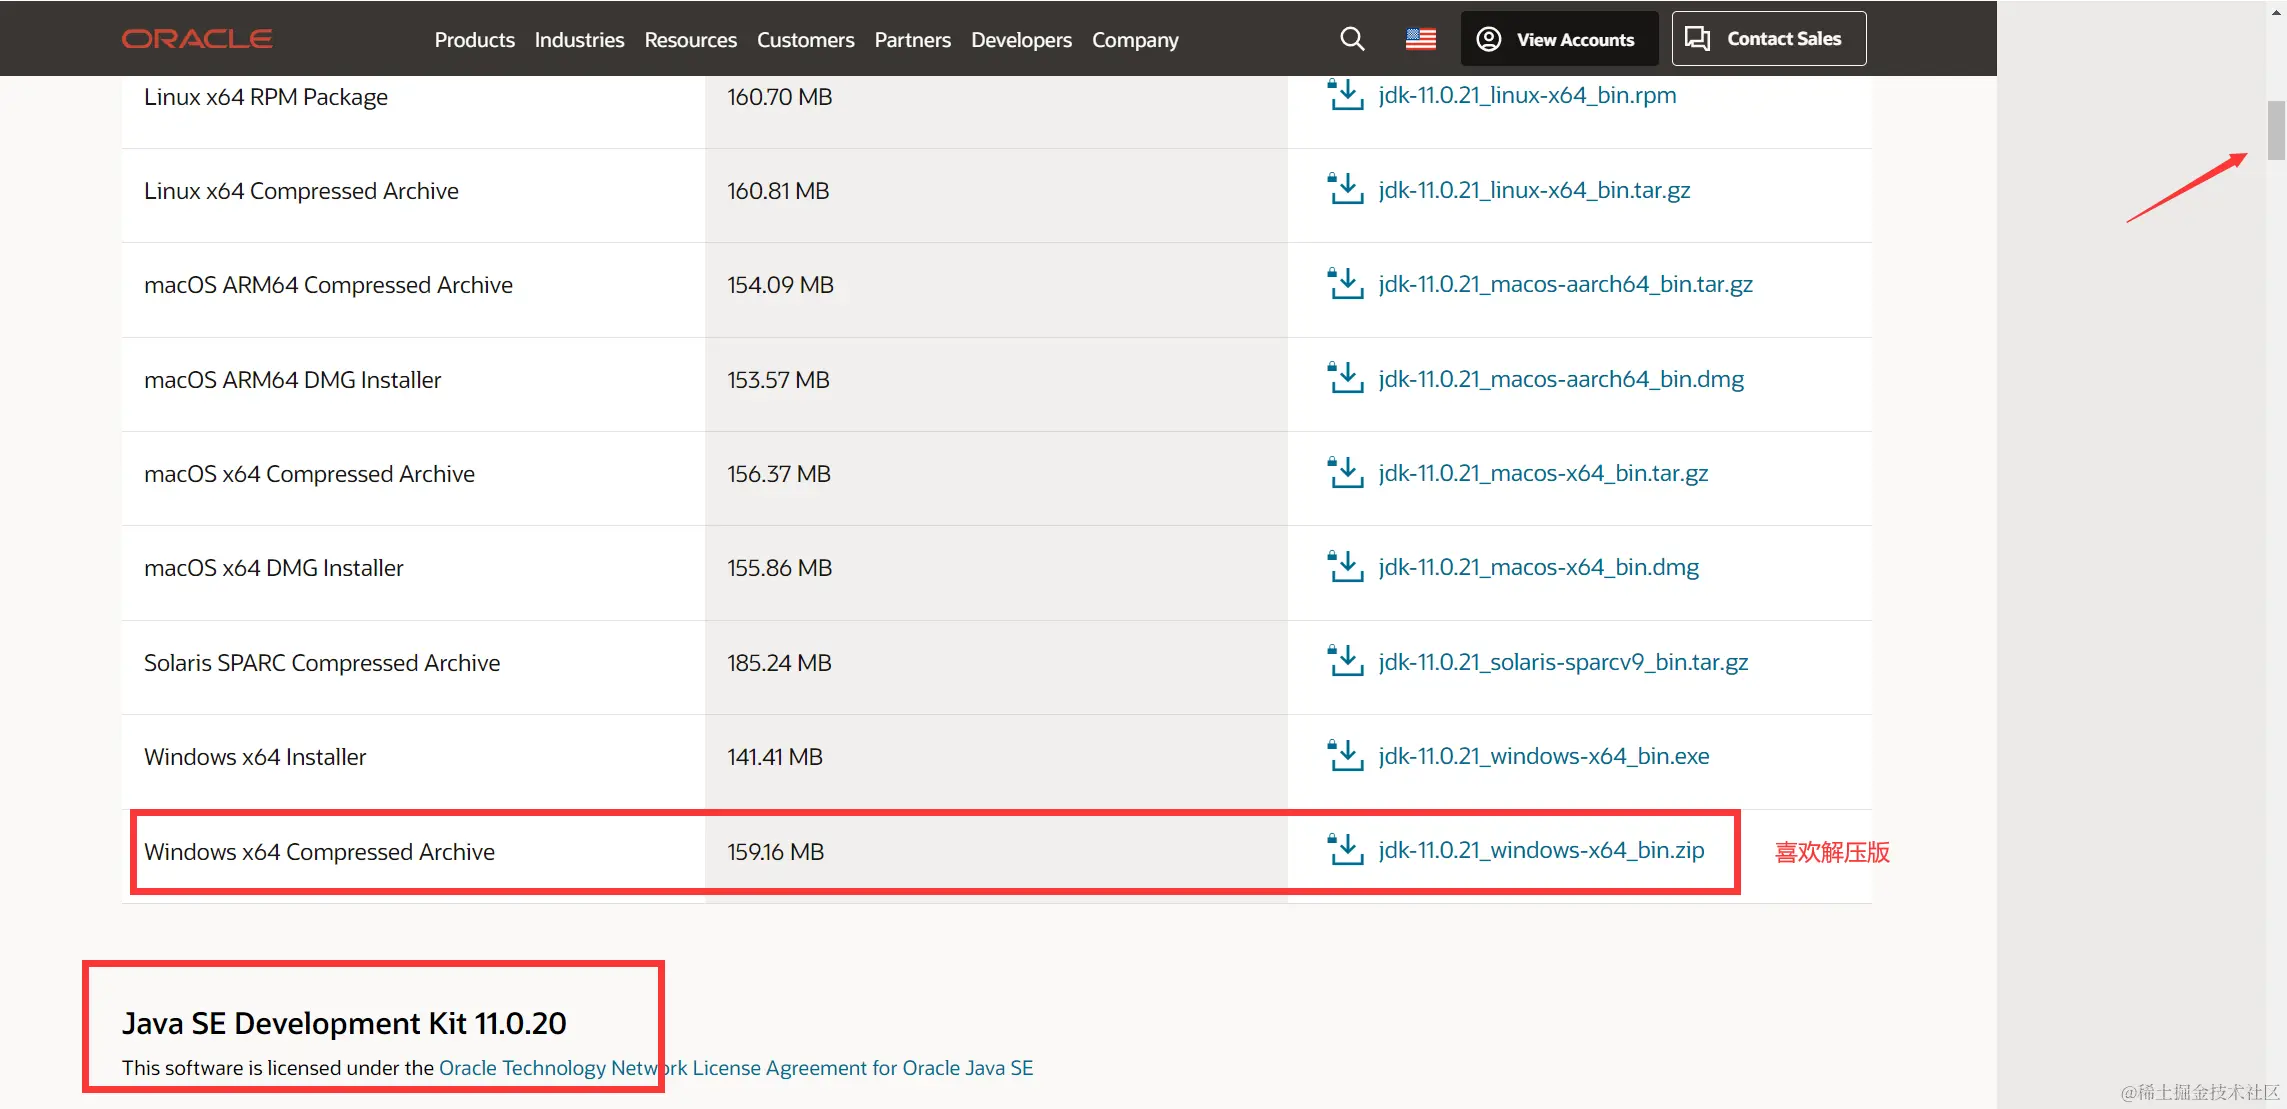Open the Industries menu
The width and height of the screenshot is (2287, 1109).
tap(579, 40)
